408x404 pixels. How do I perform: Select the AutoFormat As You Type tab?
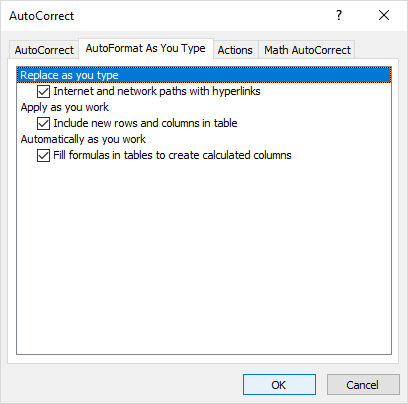(x=146, y=49)
